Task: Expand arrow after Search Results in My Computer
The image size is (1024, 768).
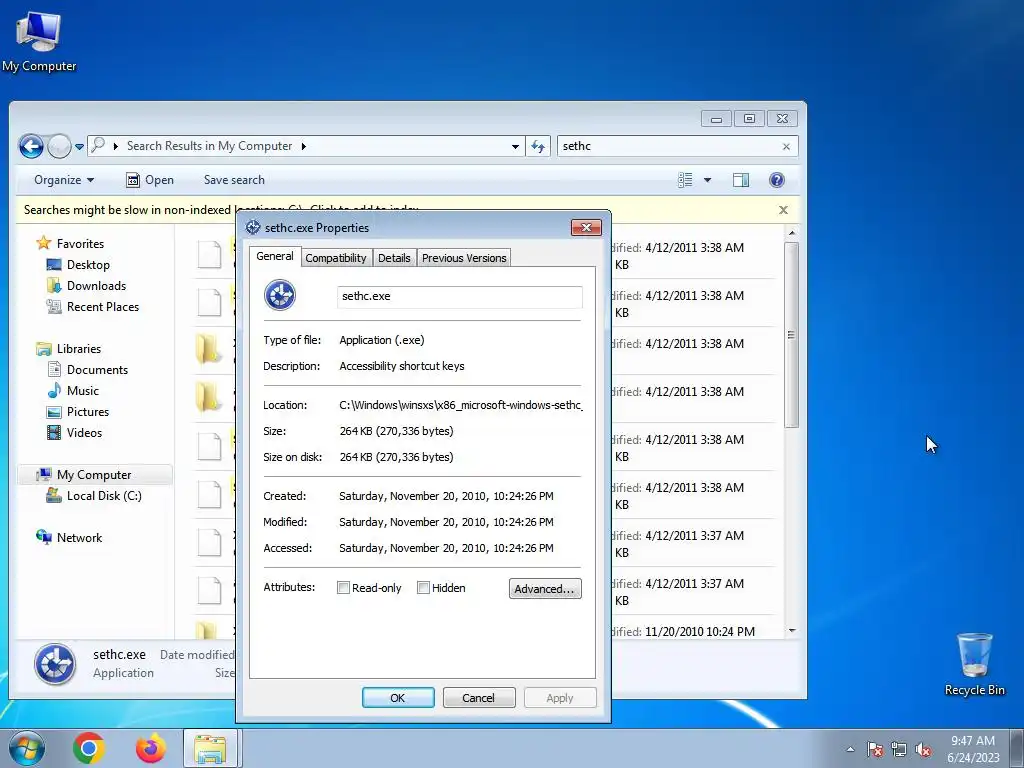Action: pyautogui.click(x=304, y=146)
